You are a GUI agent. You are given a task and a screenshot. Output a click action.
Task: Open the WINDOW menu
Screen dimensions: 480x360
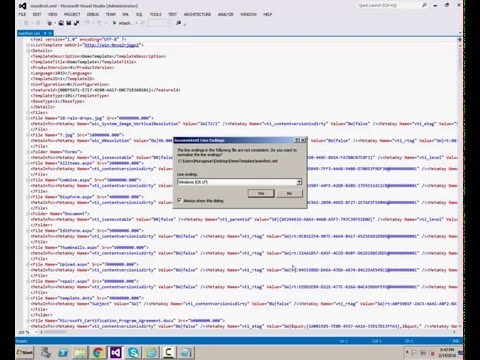tap(248, 14)
